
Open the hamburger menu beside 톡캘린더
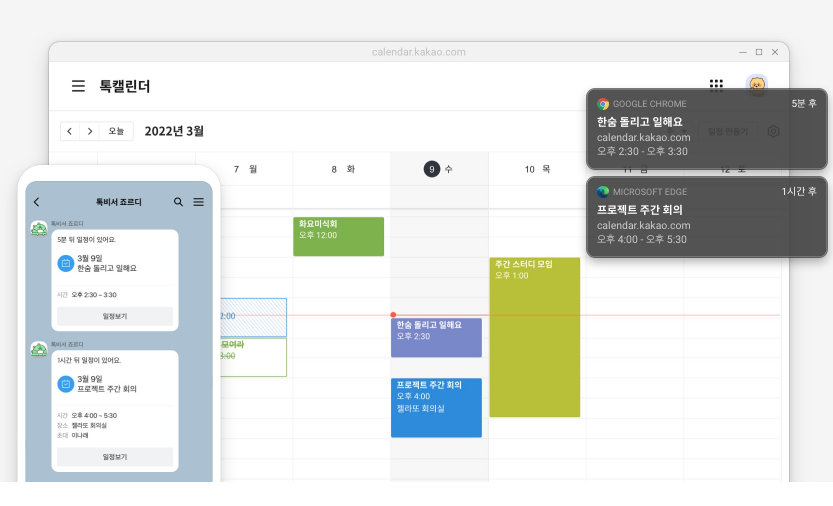click(x=78, y=86)
